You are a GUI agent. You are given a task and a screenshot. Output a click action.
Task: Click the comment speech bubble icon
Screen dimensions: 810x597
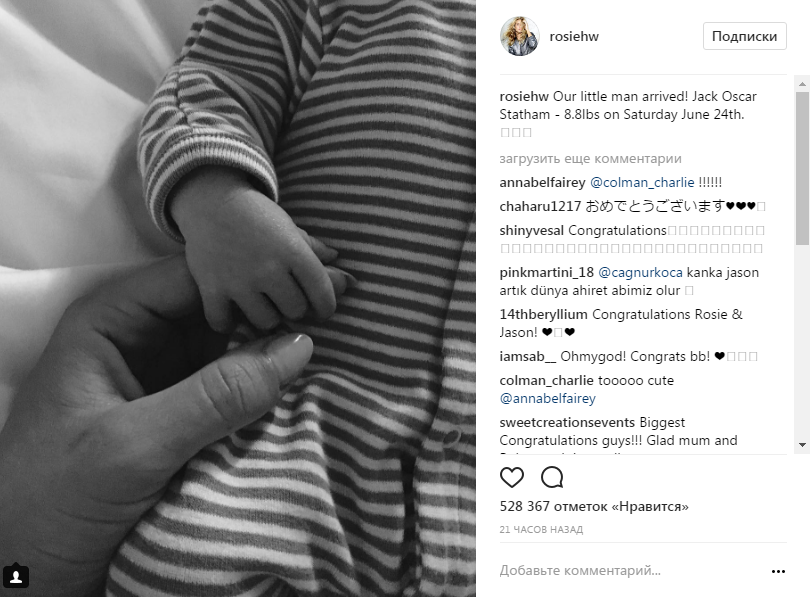click(552, 477)
